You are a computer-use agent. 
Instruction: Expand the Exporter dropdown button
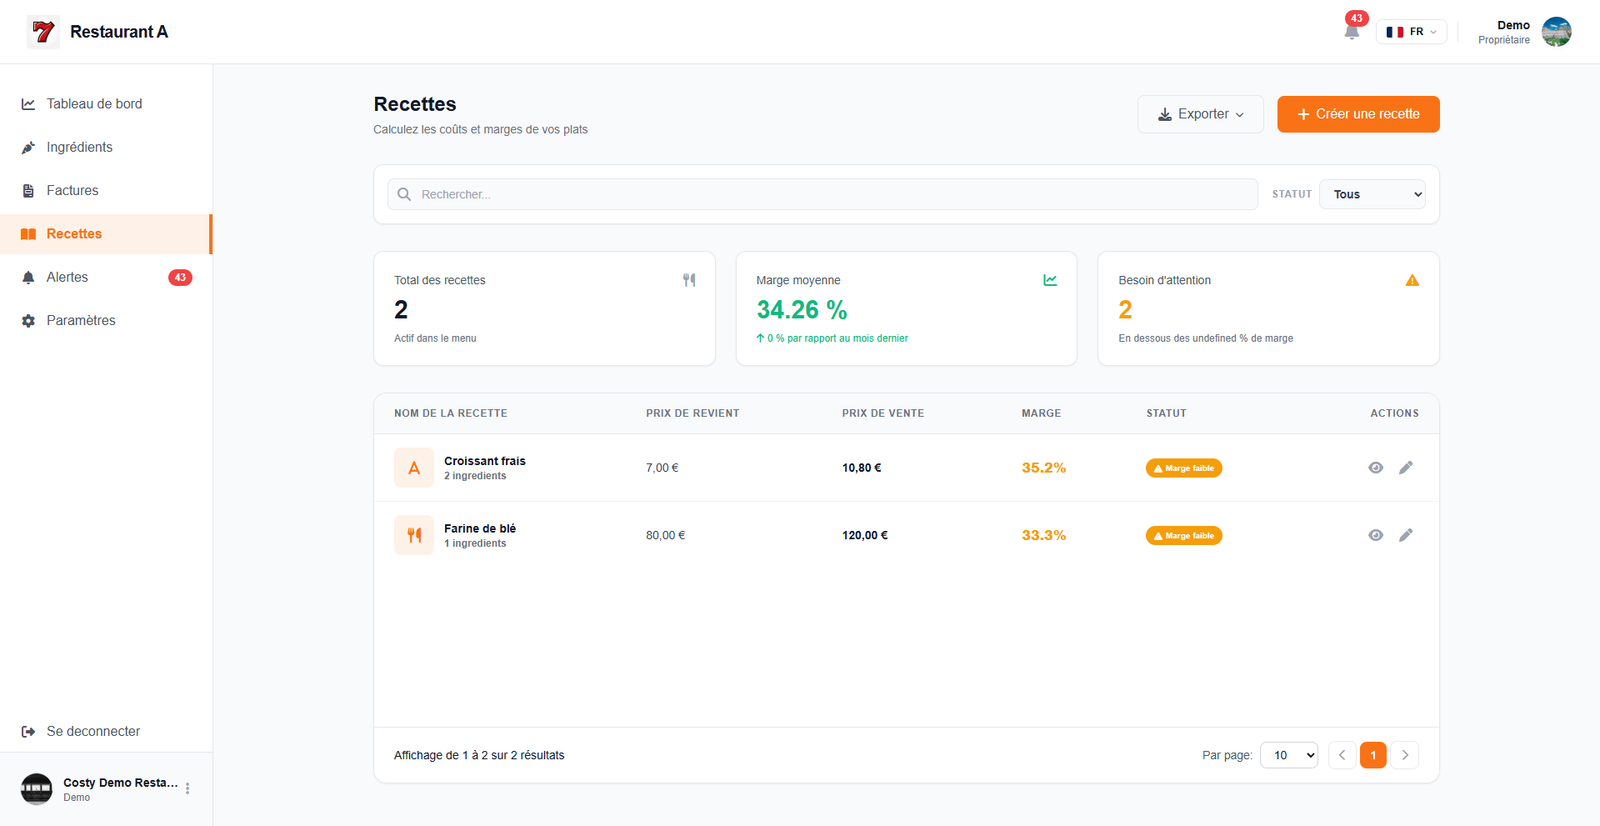[1200, 114]
